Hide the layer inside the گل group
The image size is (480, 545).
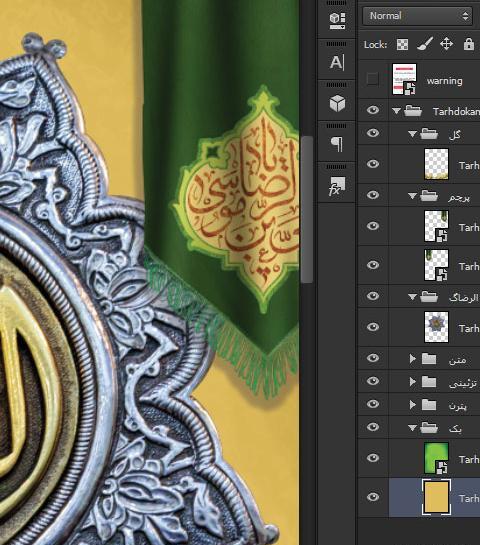coord(373,164)
